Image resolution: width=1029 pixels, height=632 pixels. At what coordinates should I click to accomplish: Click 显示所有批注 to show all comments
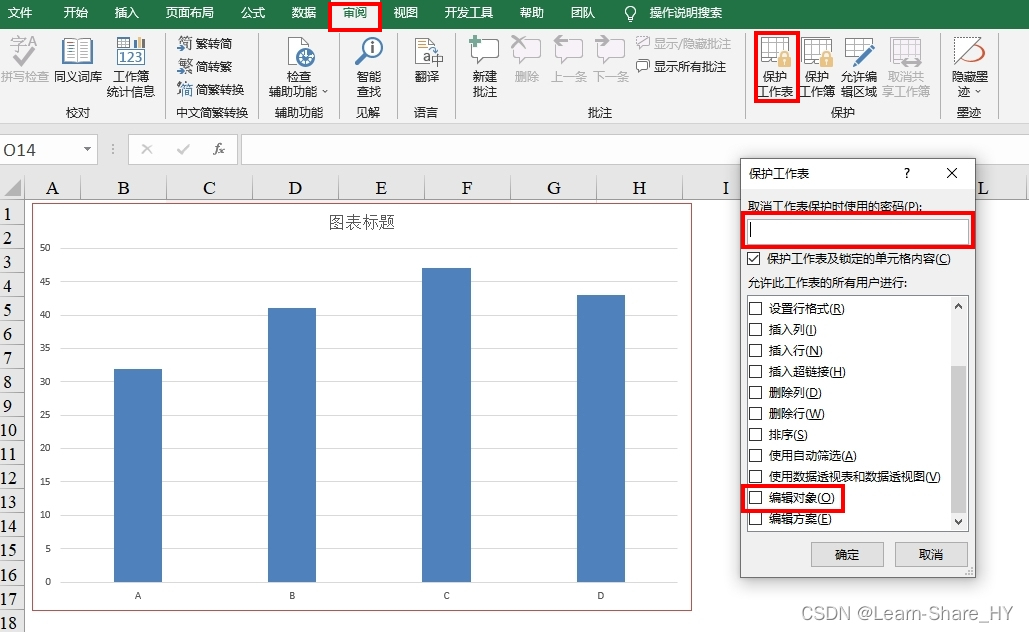click(x=681, y=66)
